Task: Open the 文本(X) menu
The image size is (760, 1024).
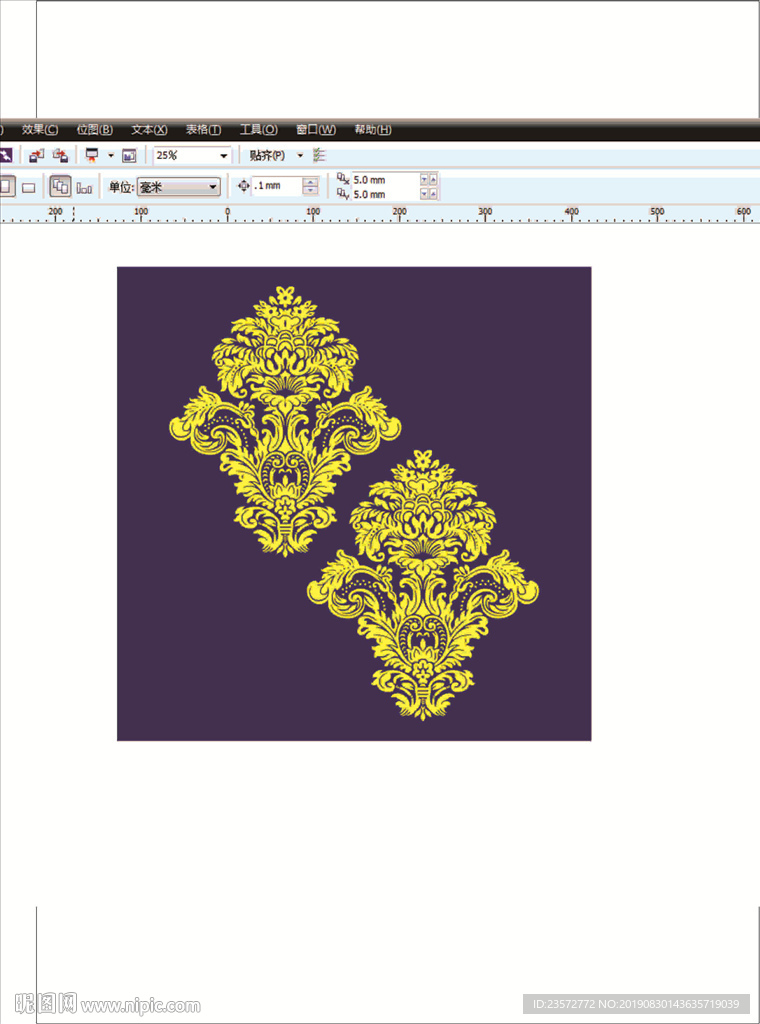Action: (x=149, y=130)
